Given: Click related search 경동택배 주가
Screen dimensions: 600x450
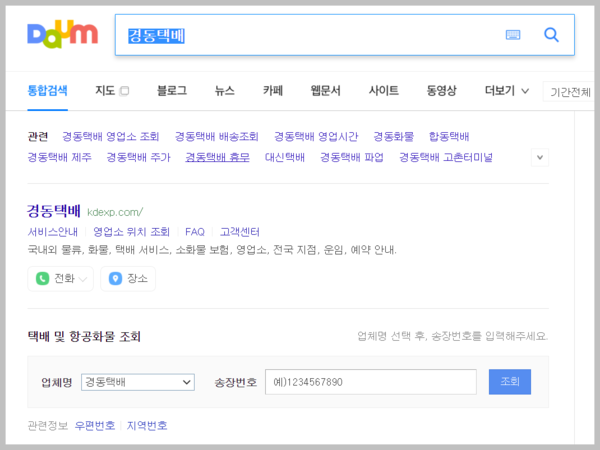Looking at the screenshot, I should tap(138, 157).
